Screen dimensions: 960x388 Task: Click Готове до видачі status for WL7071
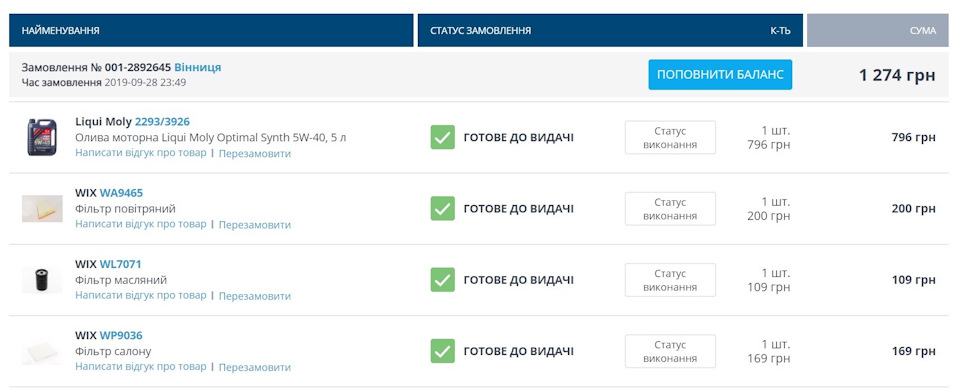click(x=519, y=280)
